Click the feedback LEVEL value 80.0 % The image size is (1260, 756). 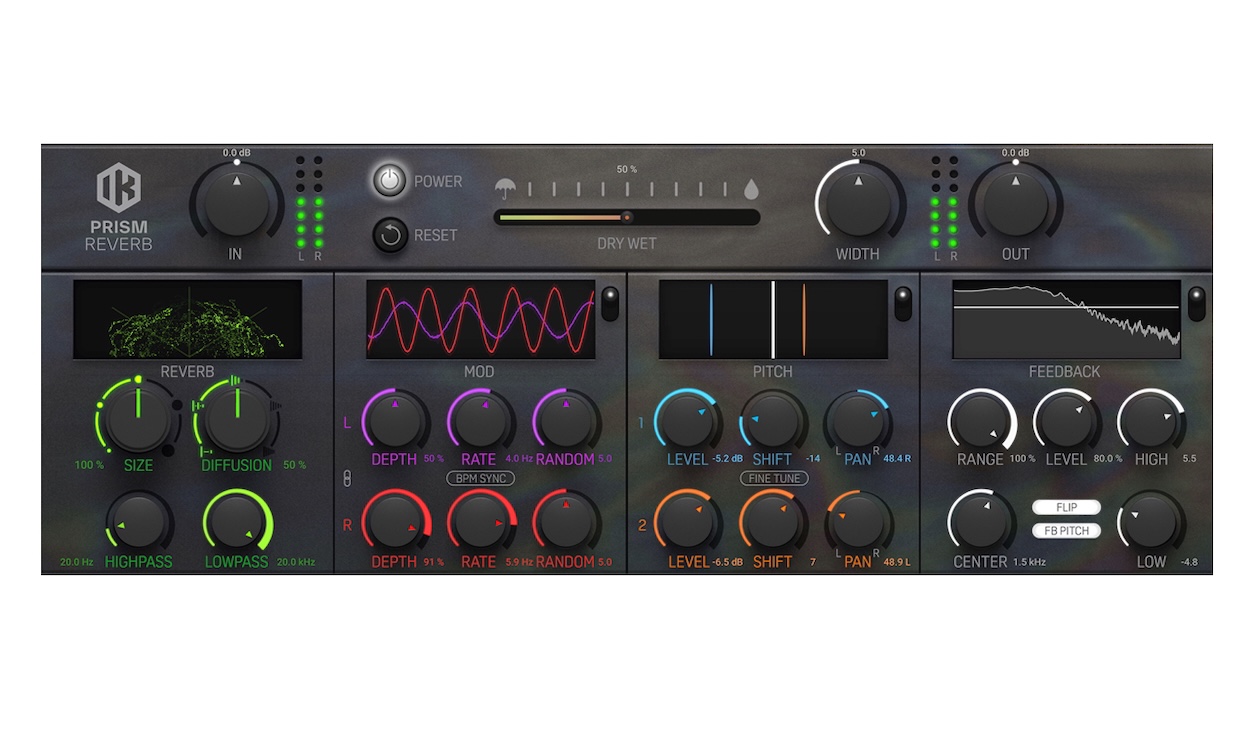[1107, 459]
